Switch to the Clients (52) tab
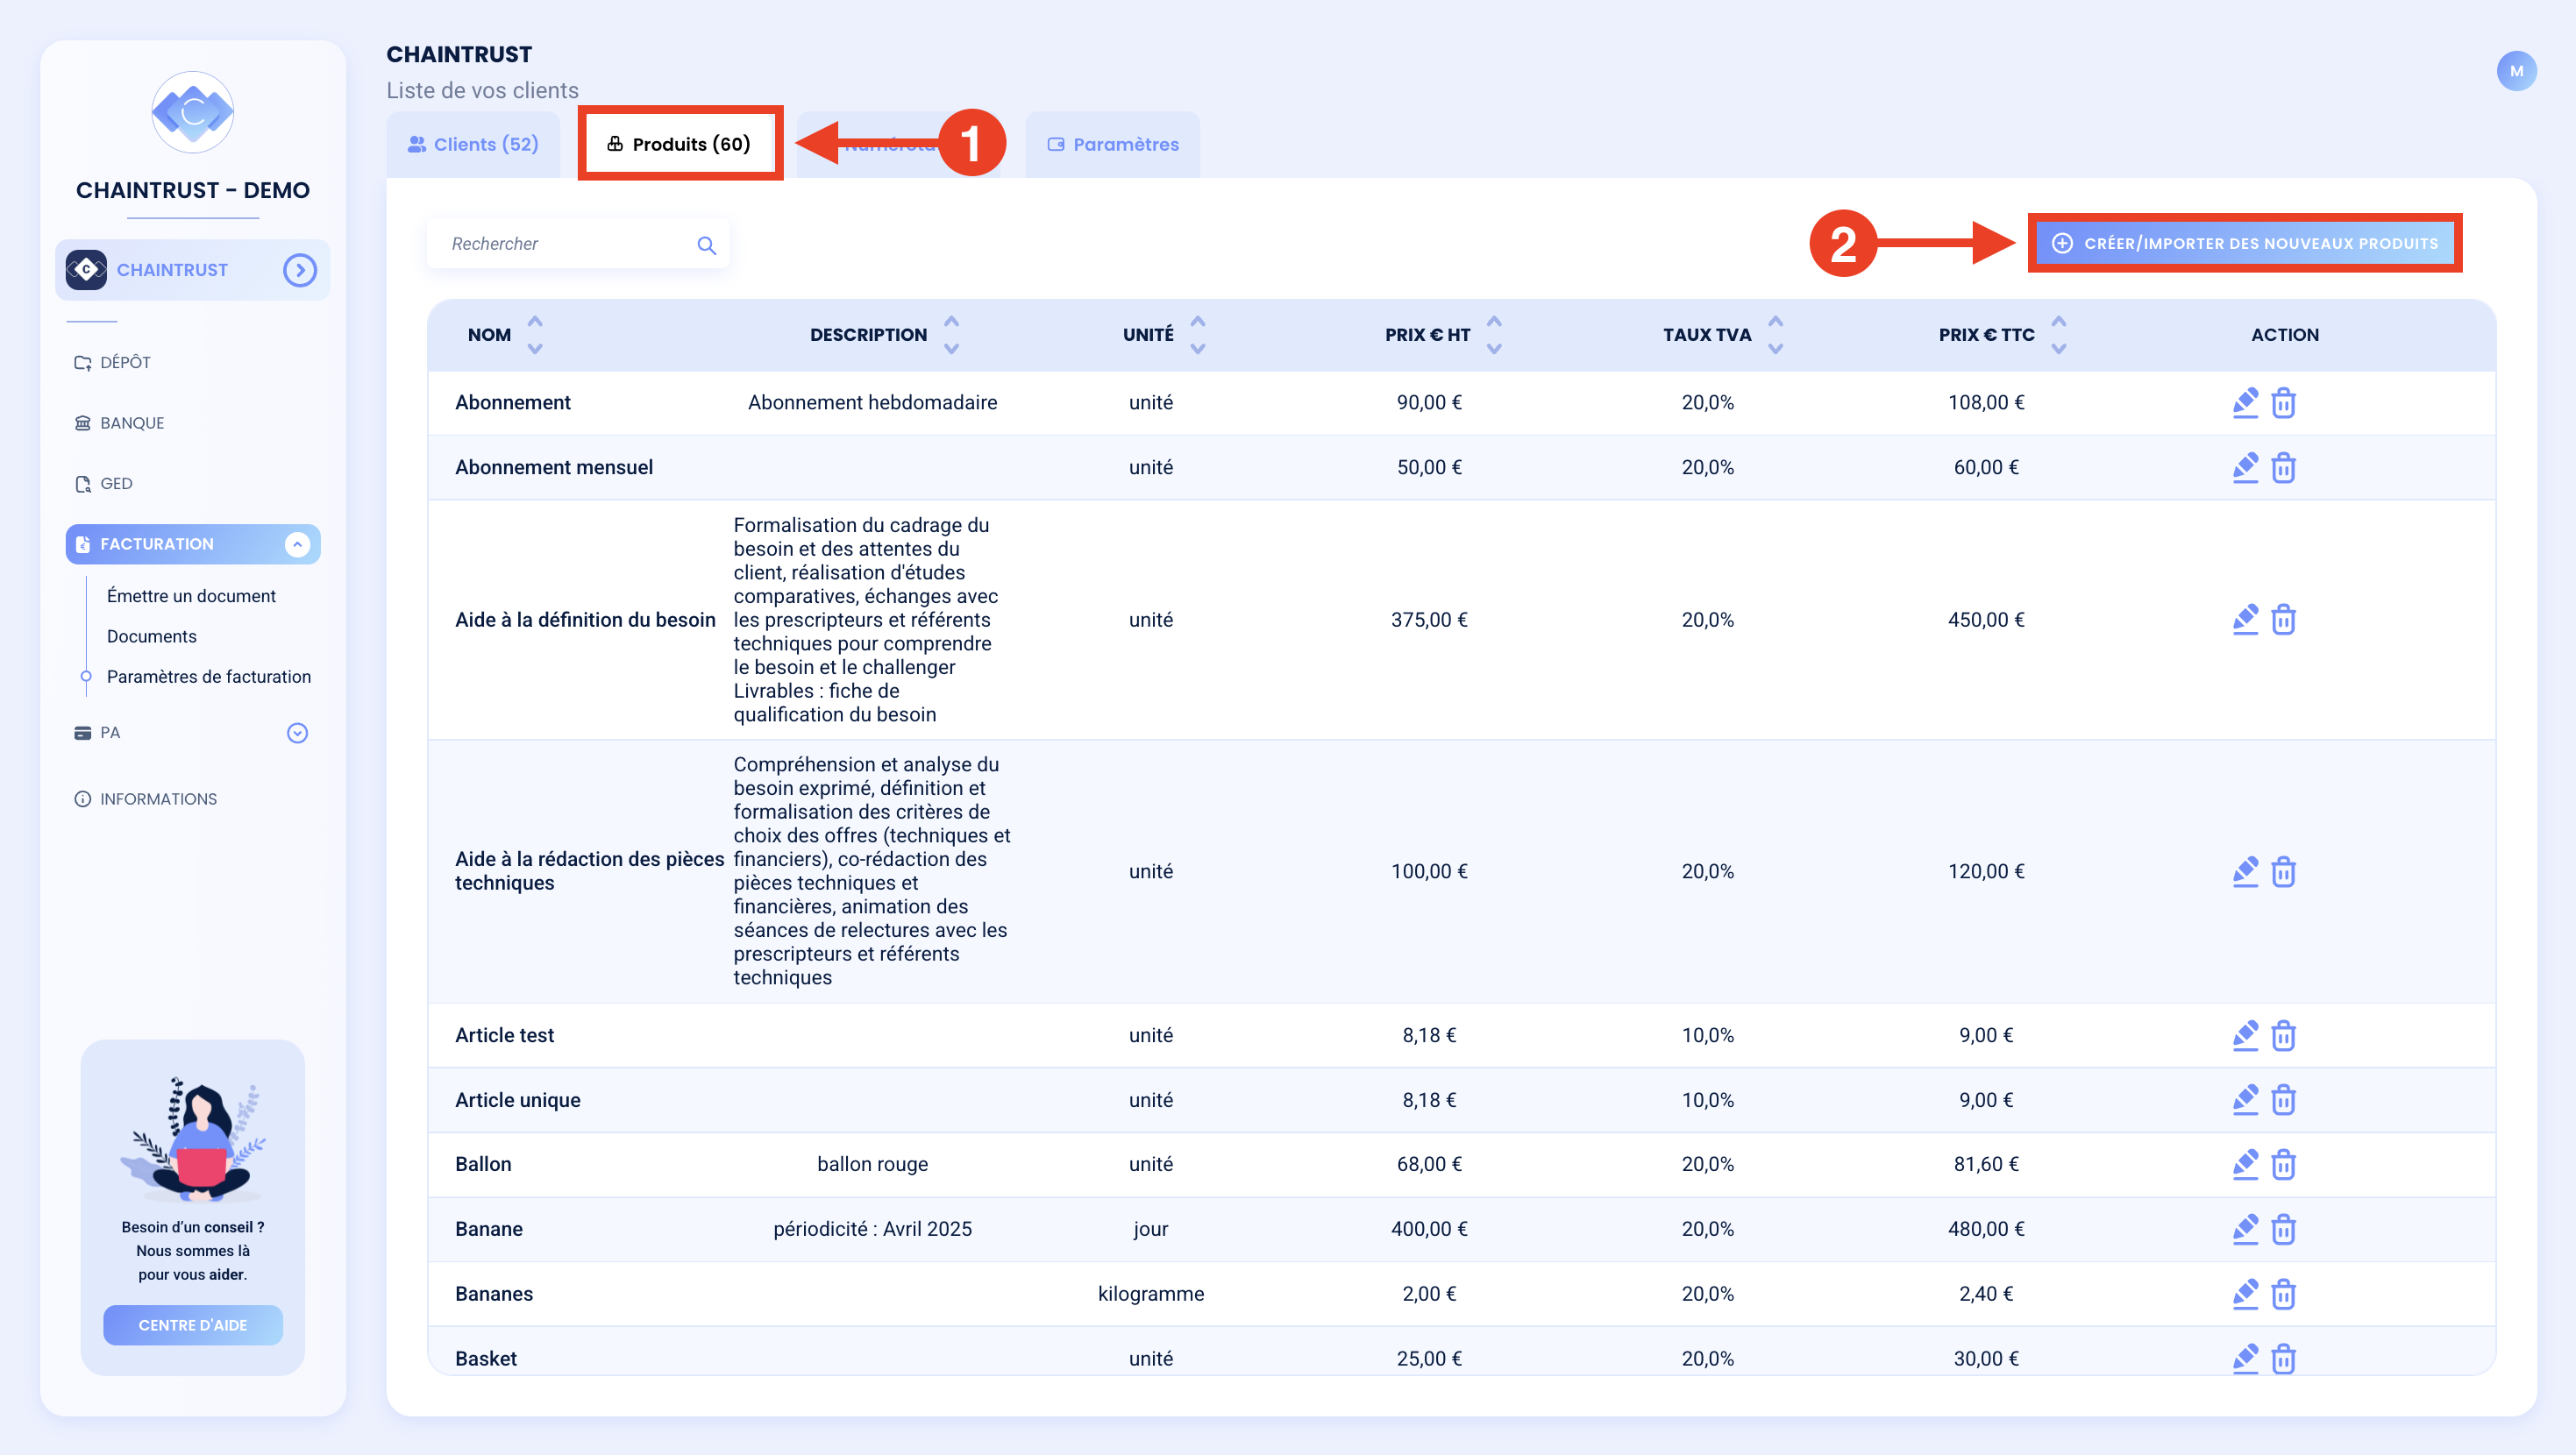 (x=473, y=144)
